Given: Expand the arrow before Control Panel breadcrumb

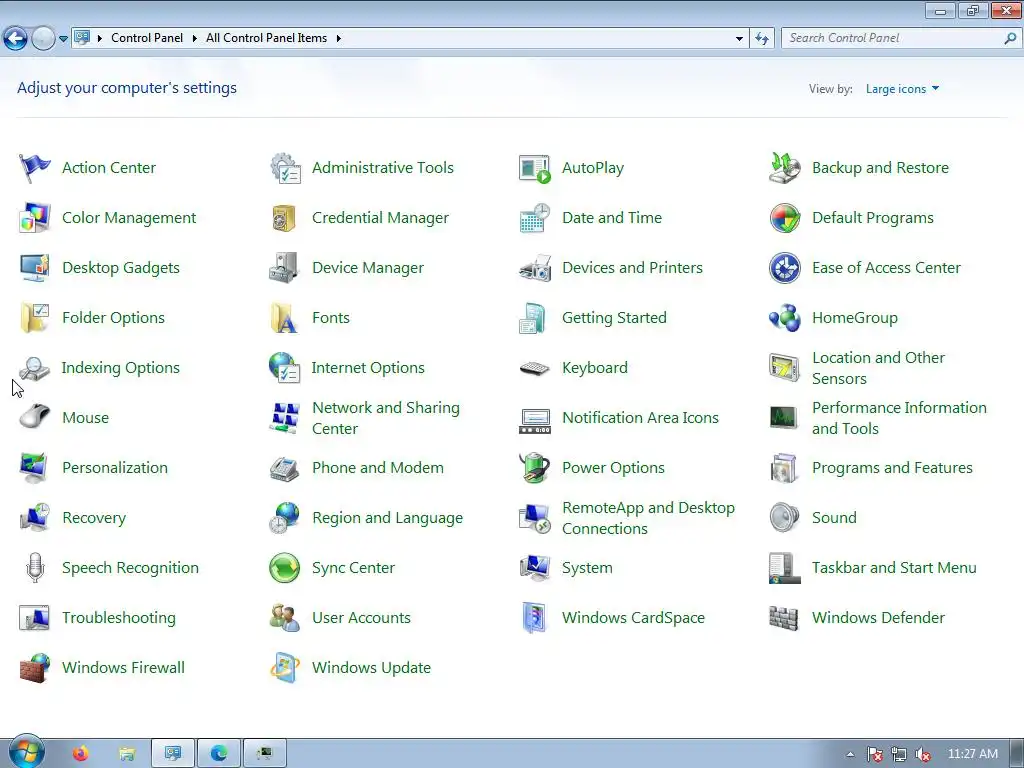Looking at the screenshot, I should click(100, 39).
